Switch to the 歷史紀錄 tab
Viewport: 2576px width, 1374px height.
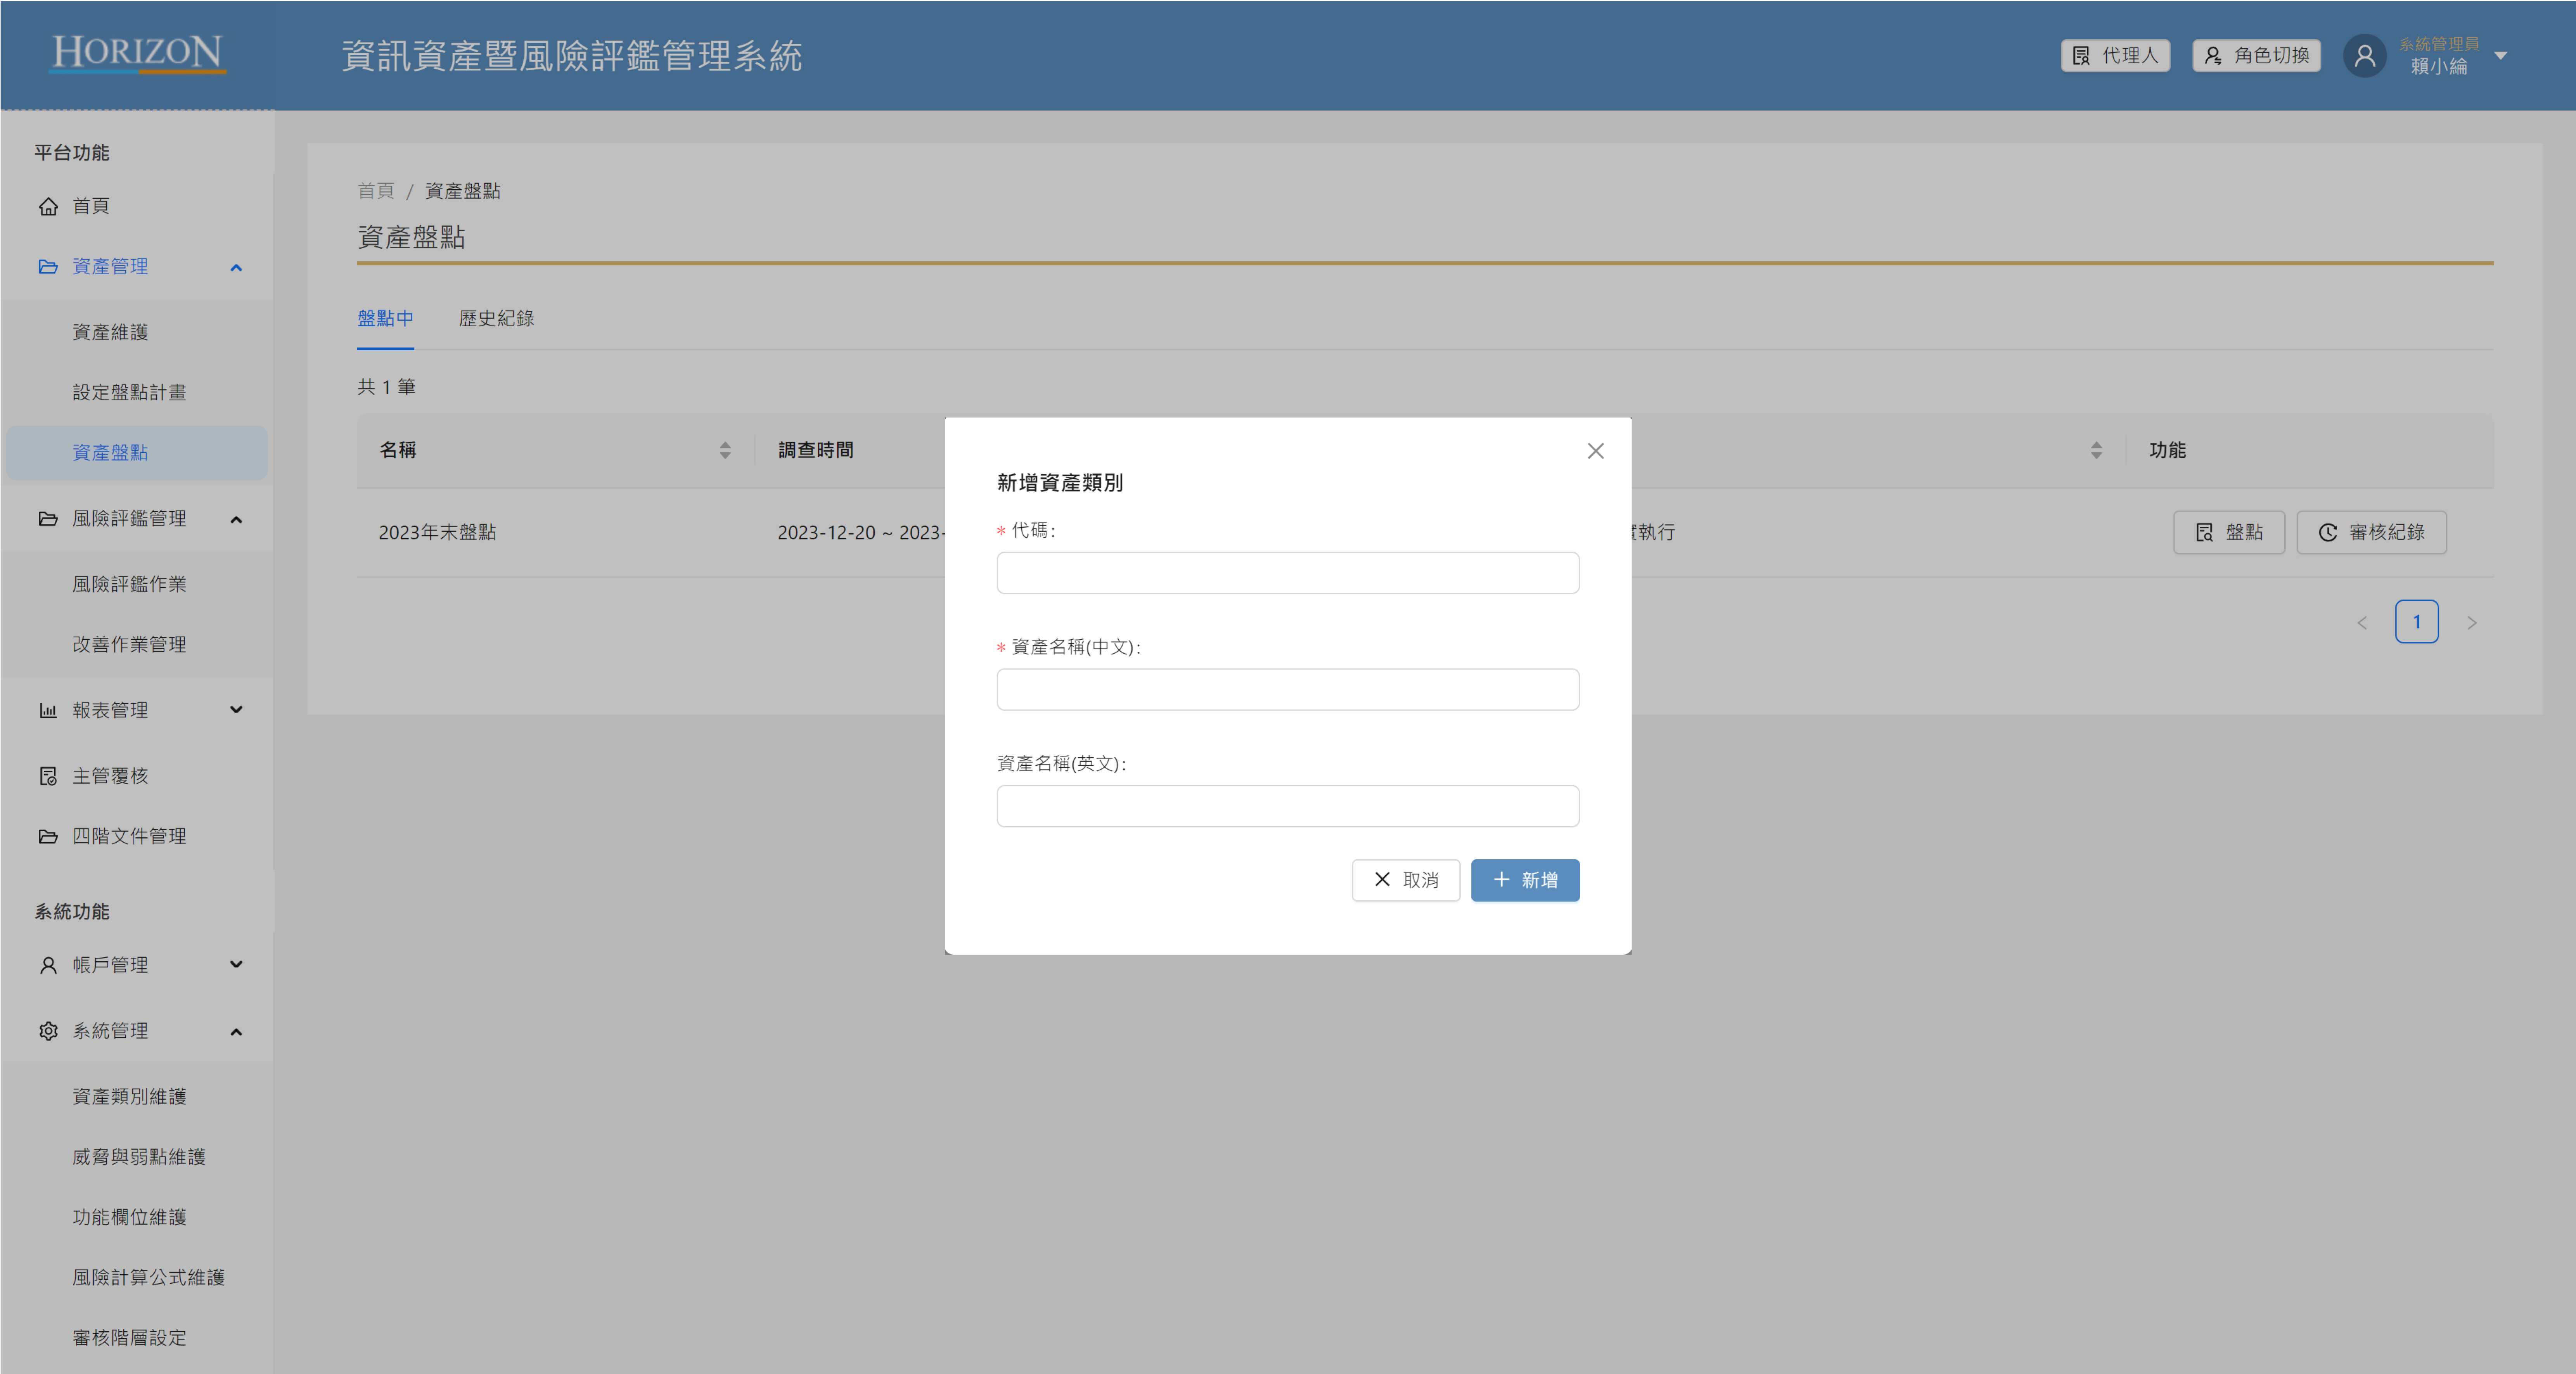(x=496, y=318)
